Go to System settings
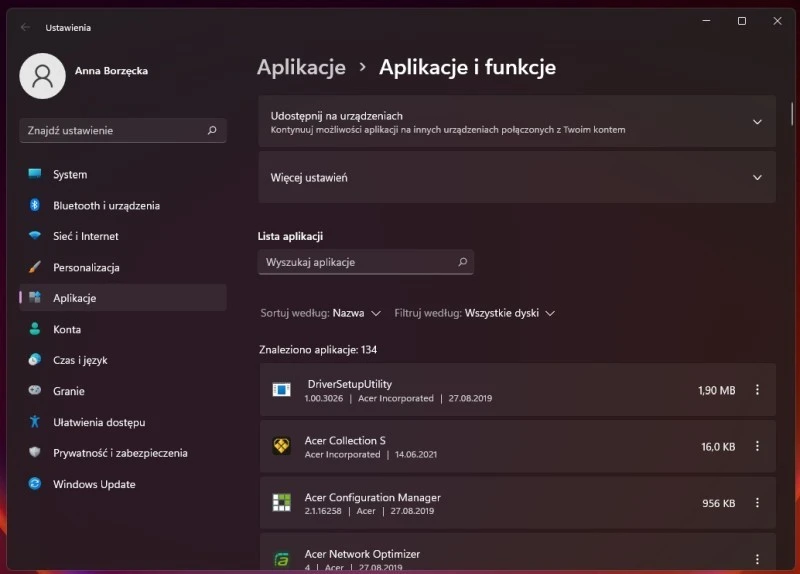Viewport: 800px width, 574px height. tap(123, 174)
